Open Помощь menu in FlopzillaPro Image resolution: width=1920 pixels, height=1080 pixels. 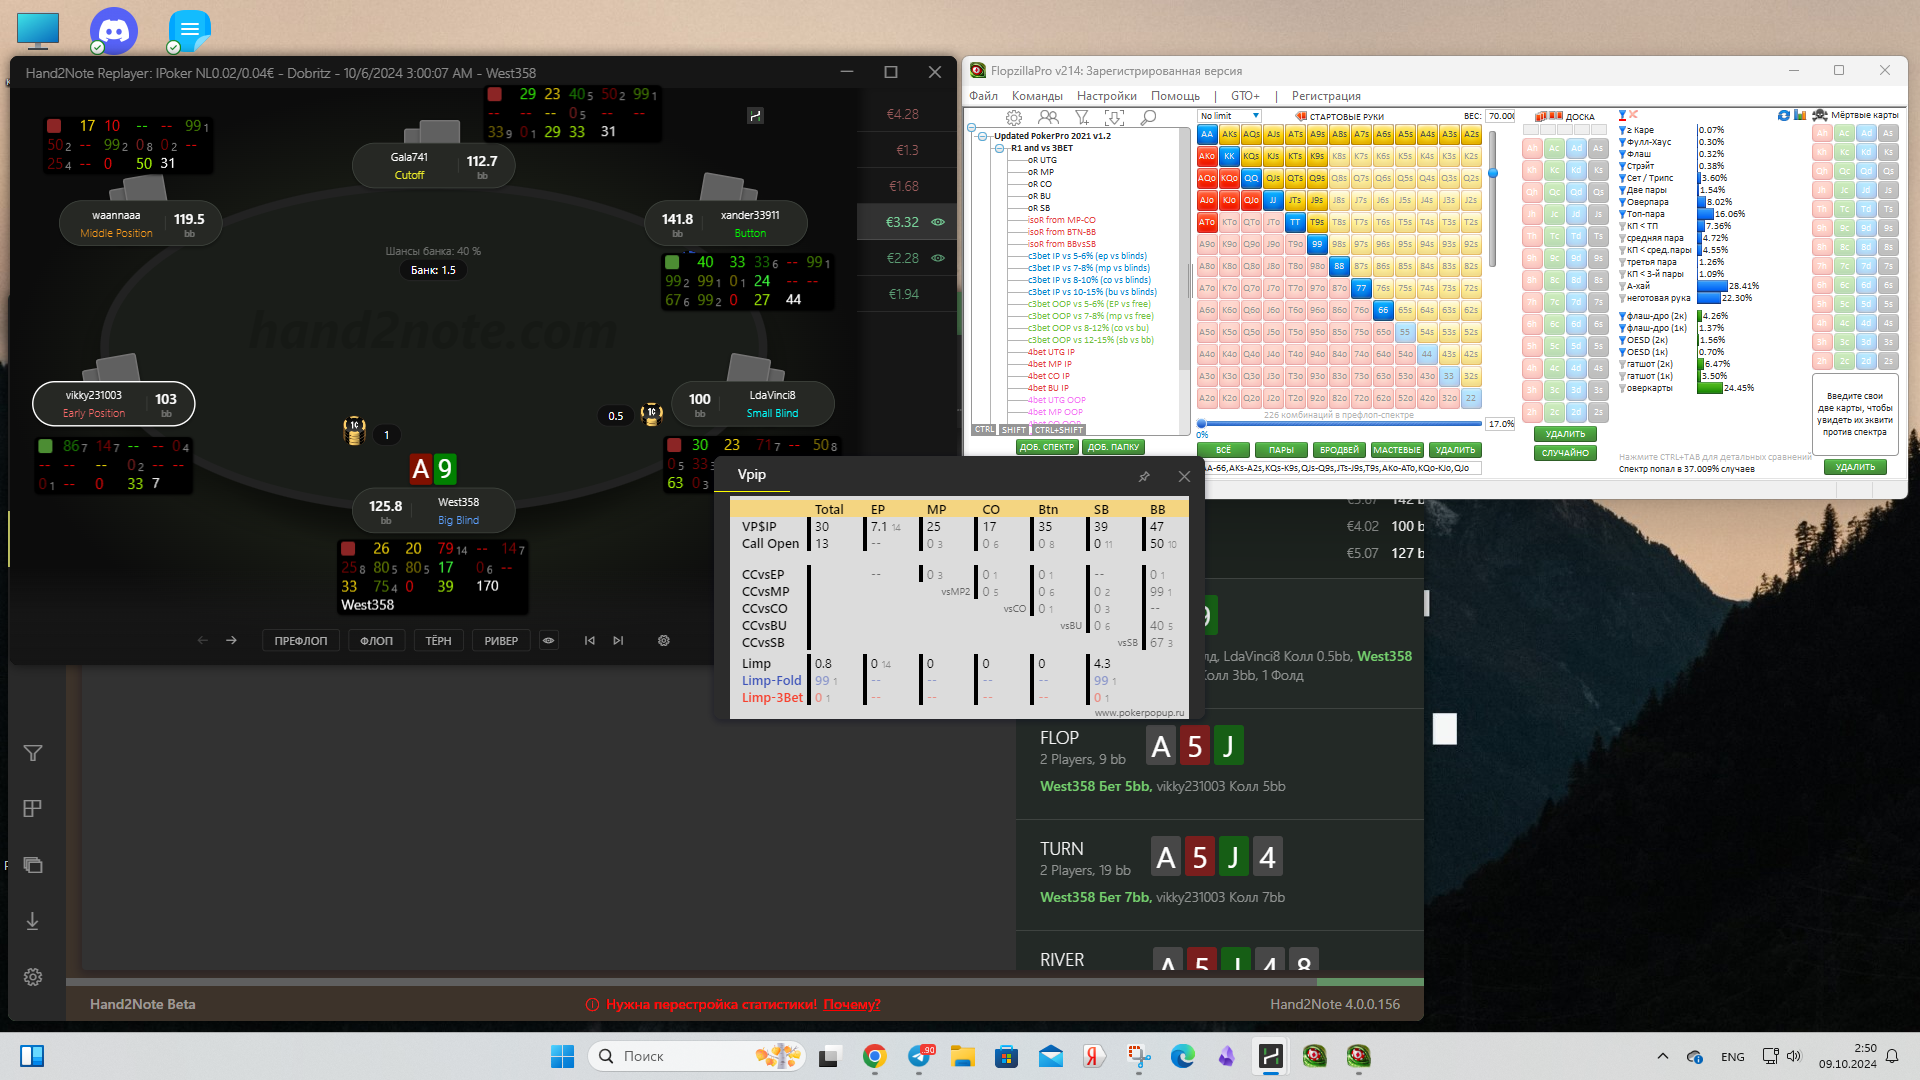pyautogui.click(x=1175, y=96)
